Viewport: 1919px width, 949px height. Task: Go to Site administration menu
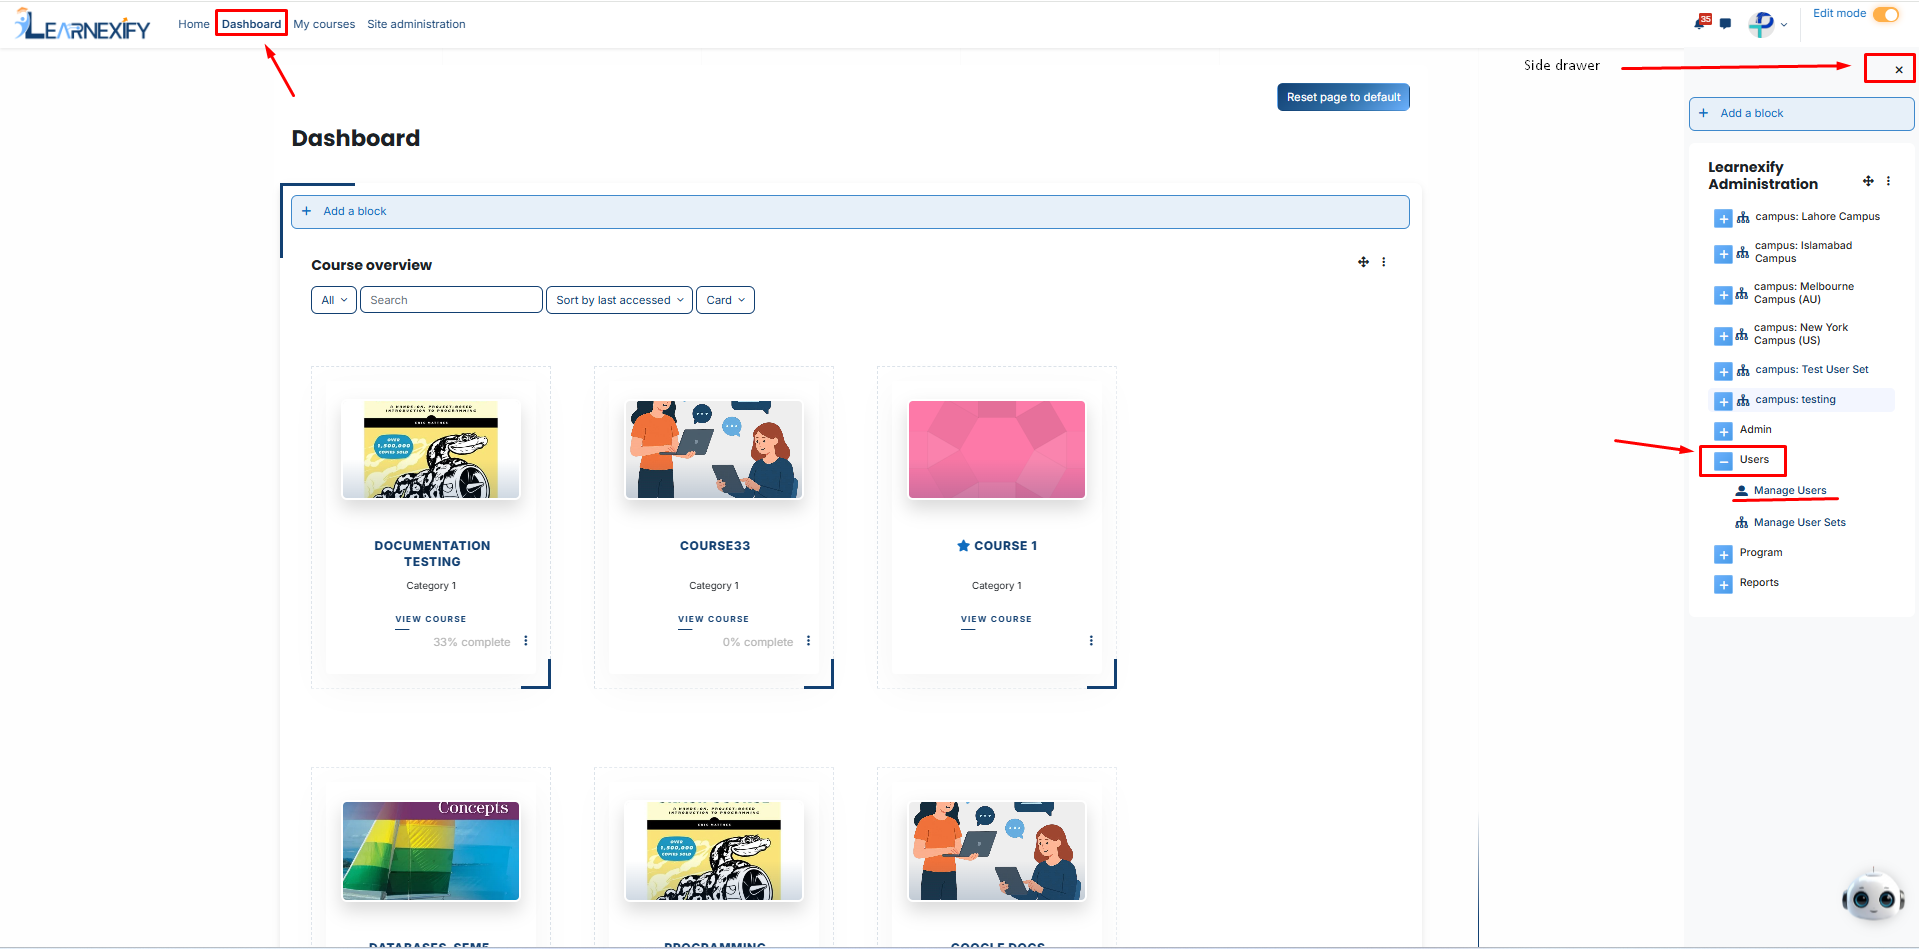pos(416,24)
